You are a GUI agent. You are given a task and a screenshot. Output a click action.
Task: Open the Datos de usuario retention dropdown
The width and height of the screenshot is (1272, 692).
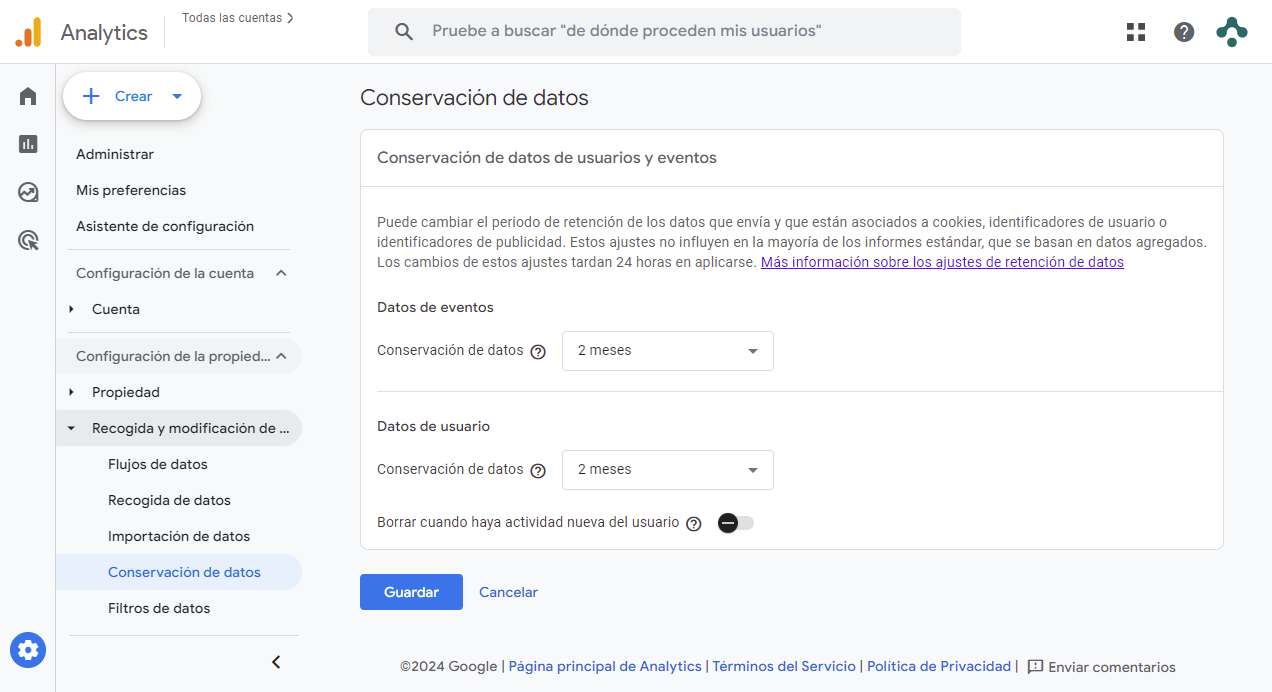point(667,469)
